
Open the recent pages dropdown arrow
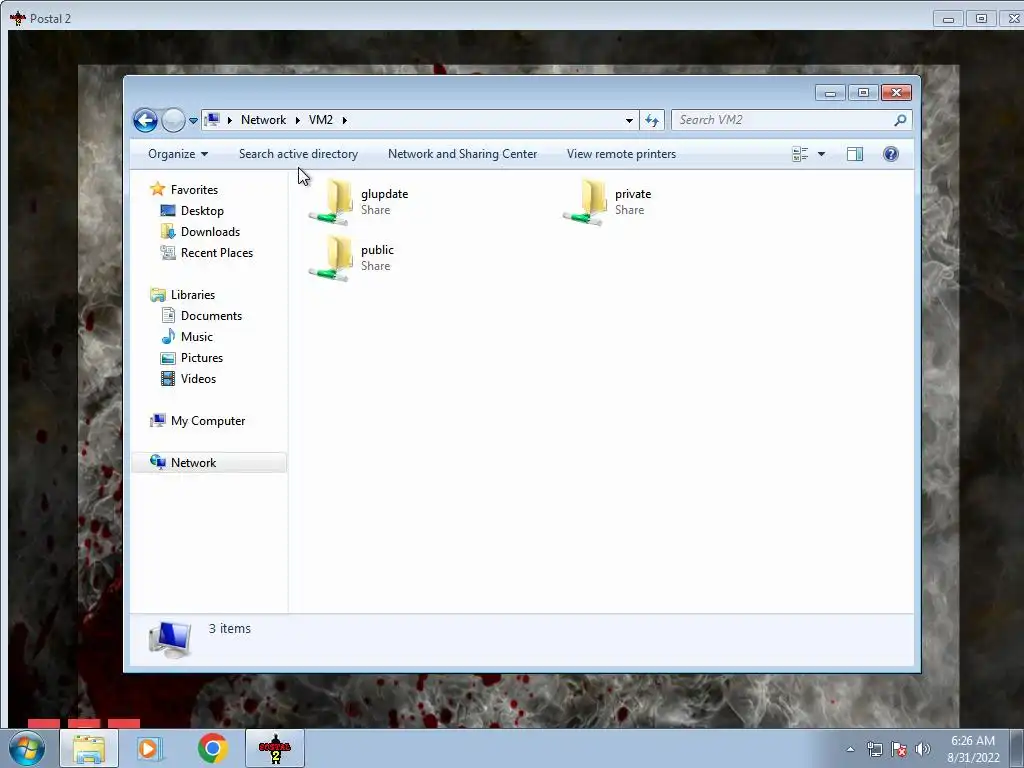pos(193,120)
